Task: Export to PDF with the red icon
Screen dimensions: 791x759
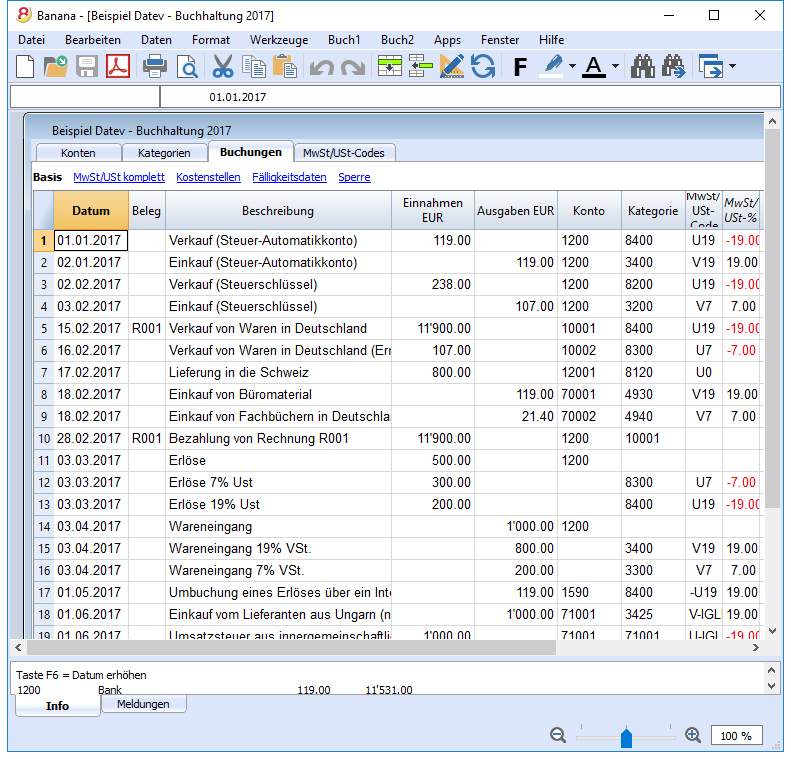Action: (x=118, y=67)
